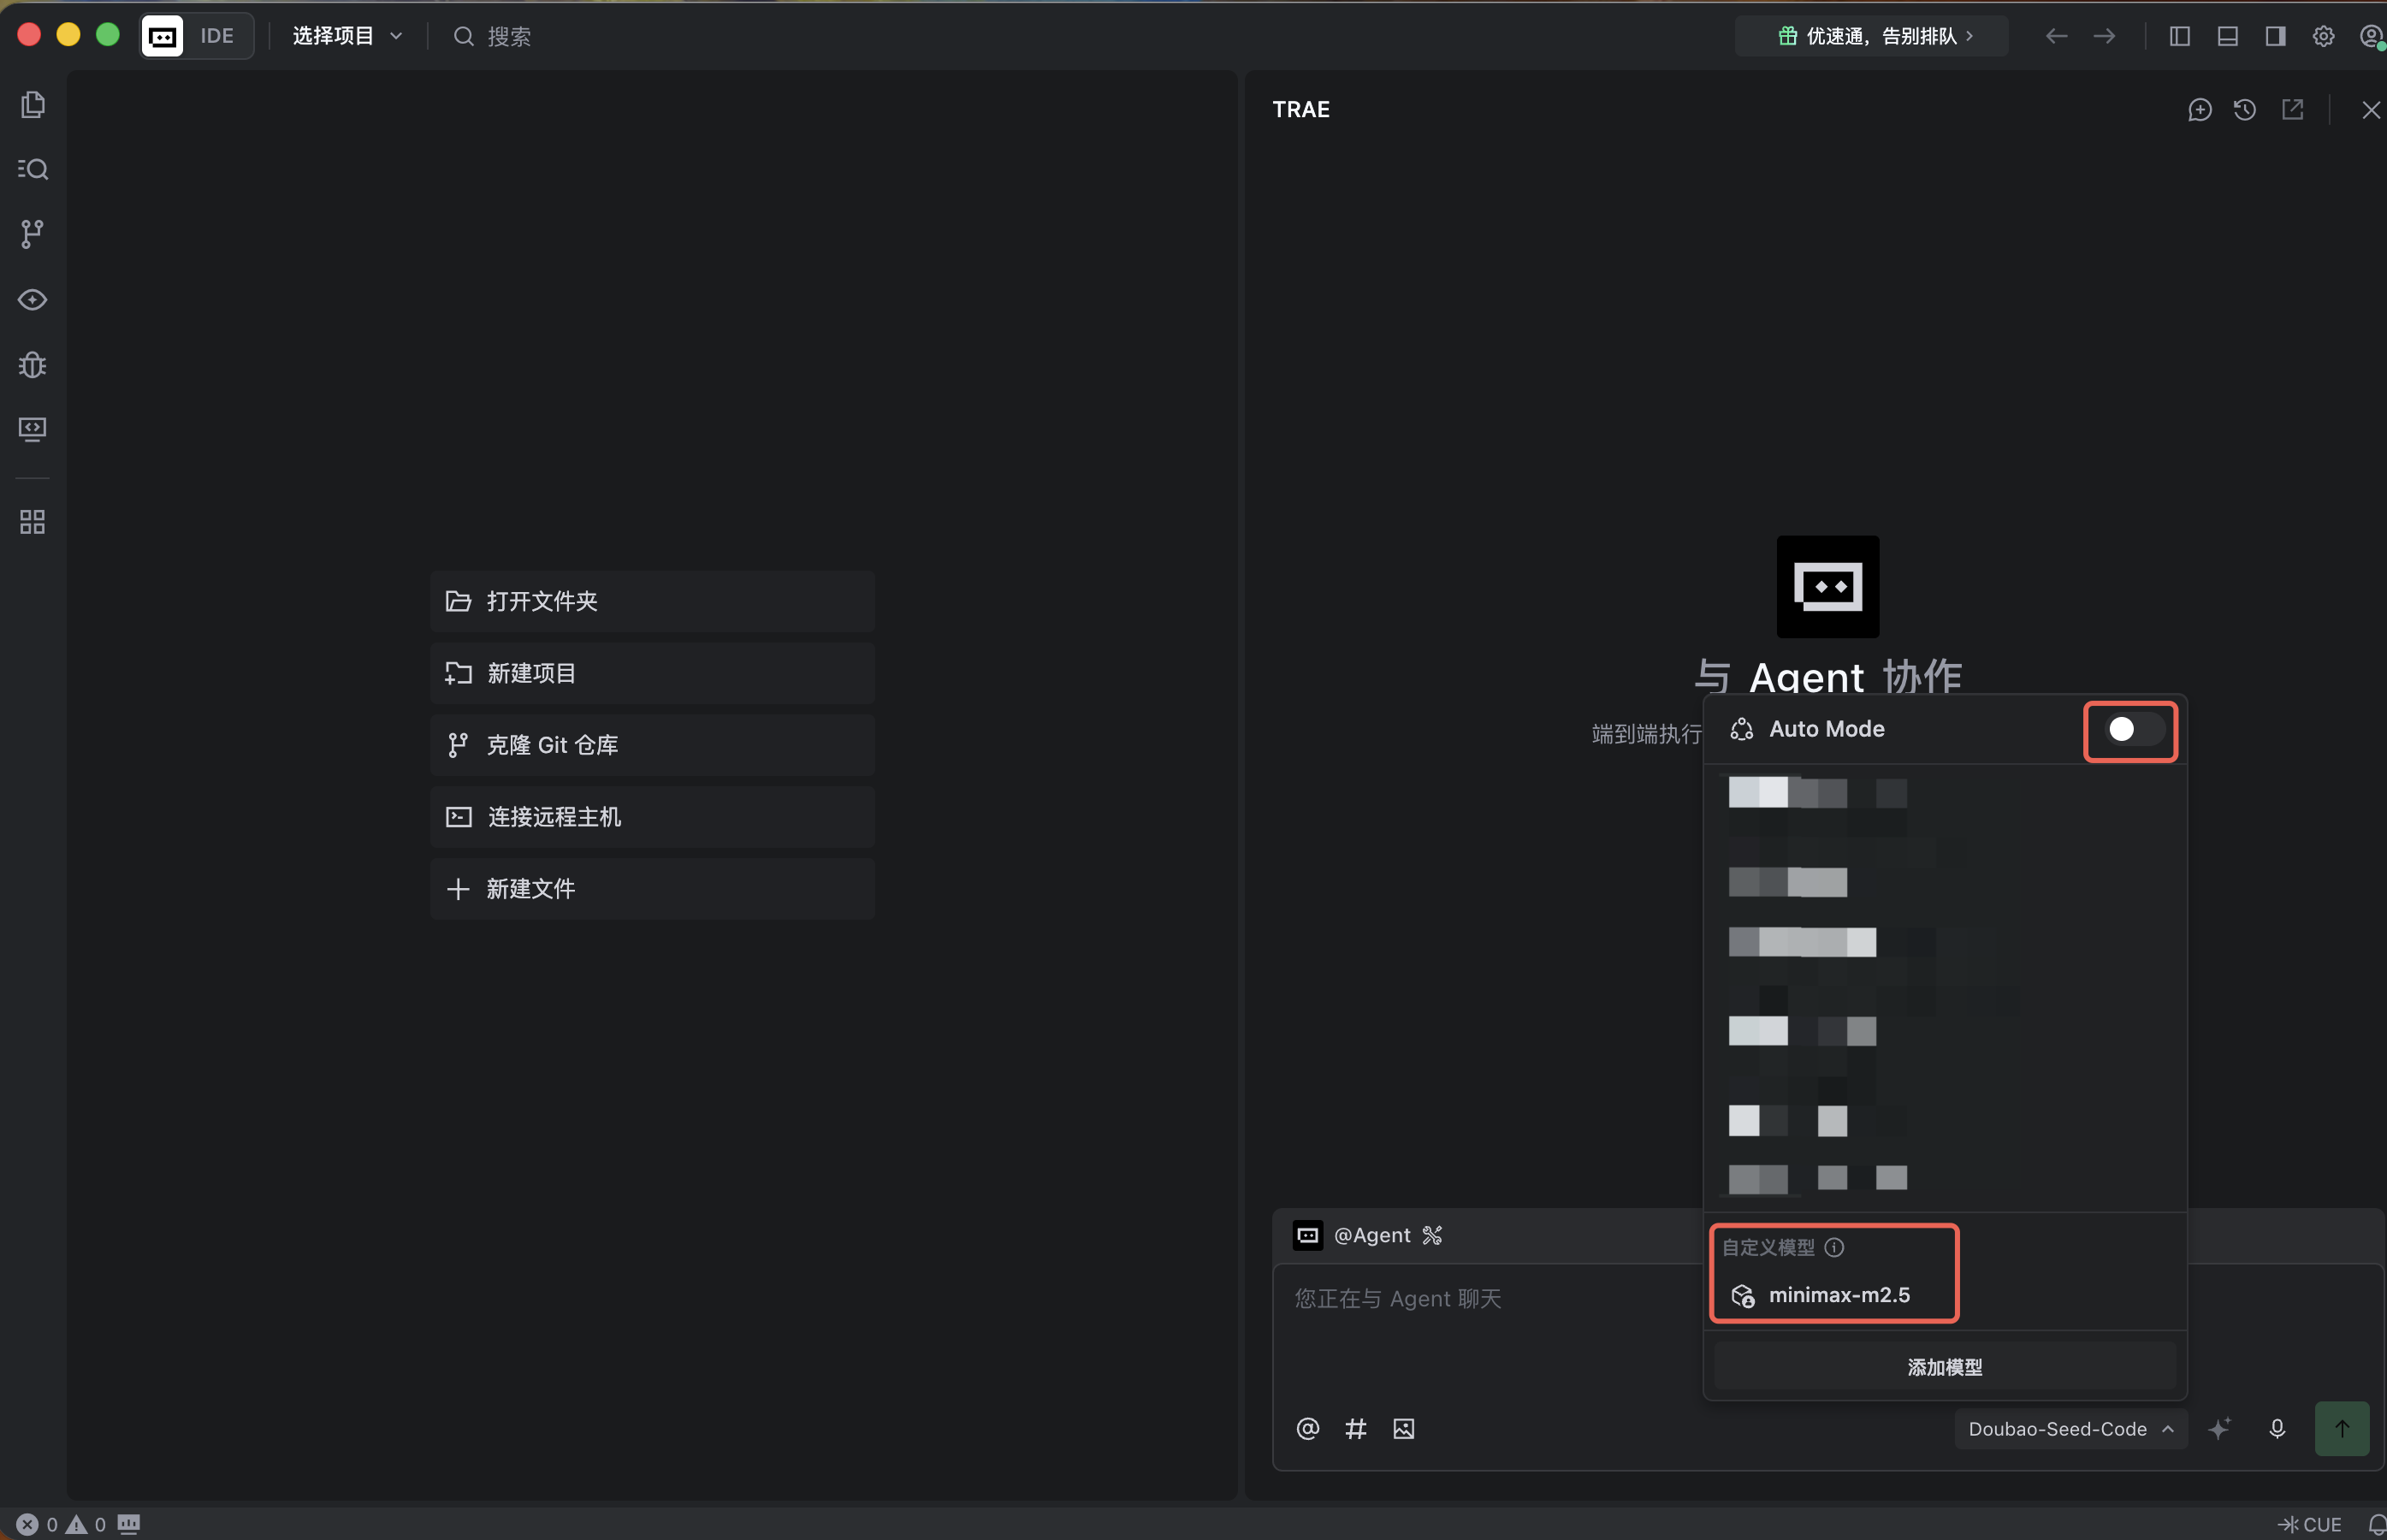Start a new chat in TRAE panel

tap(2200, 110)
